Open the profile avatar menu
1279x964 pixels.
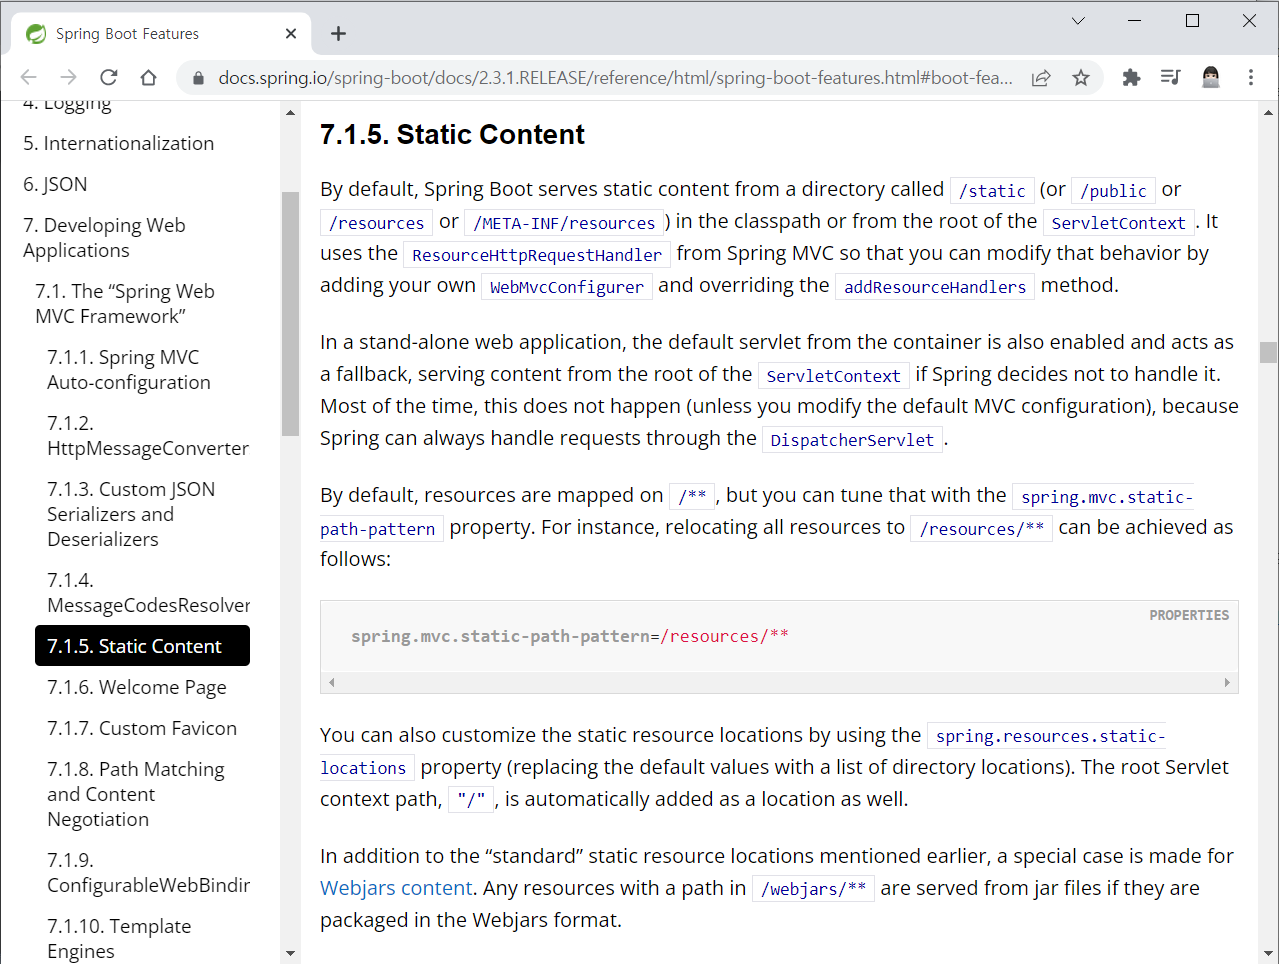(x=1211, y=78)
